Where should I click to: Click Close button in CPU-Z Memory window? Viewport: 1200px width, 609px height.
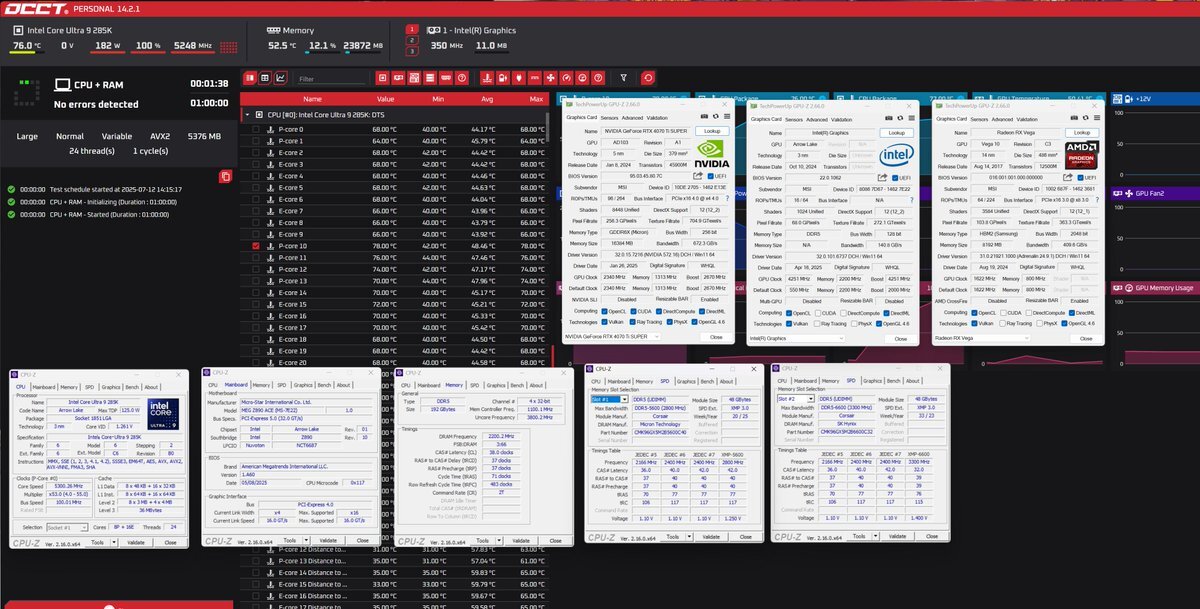558,541
